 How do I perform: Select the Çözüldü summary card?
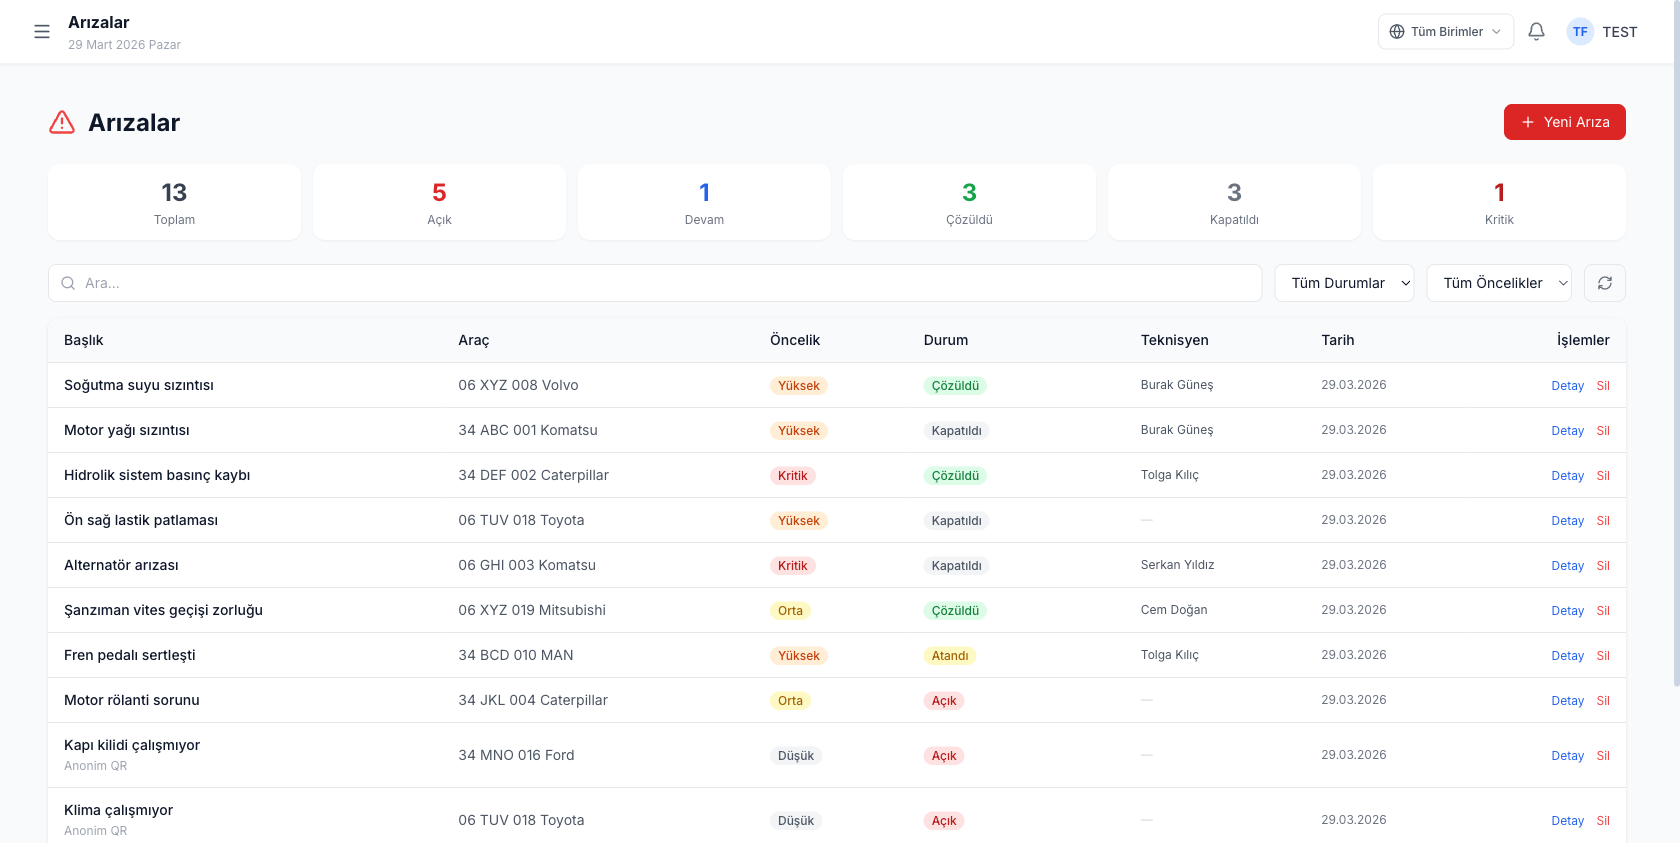click(969, 202)
